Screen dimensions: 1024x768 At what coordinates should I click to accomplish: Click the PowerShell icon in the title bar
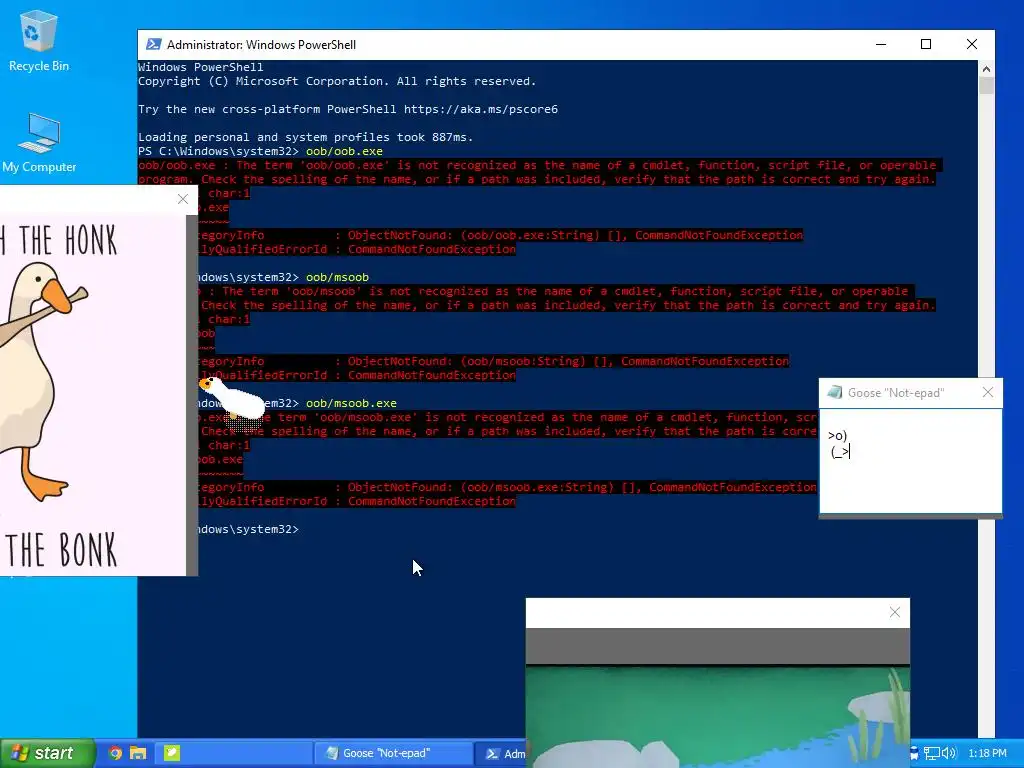coord(153,44)
